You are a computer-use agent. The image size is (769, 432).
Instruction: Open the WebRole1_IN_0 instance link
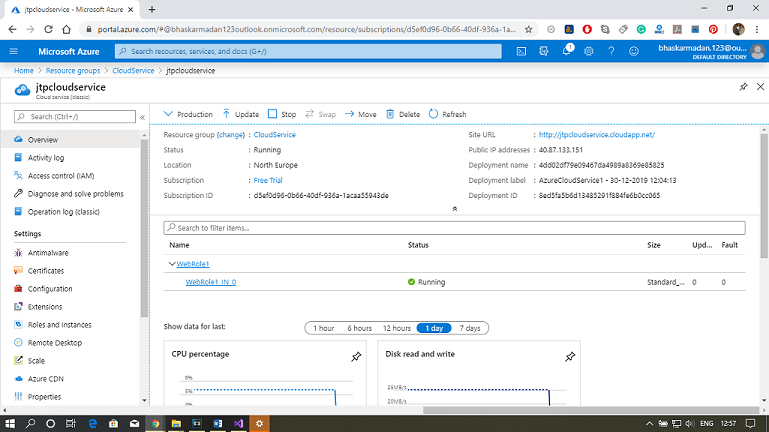click(211, 282)
